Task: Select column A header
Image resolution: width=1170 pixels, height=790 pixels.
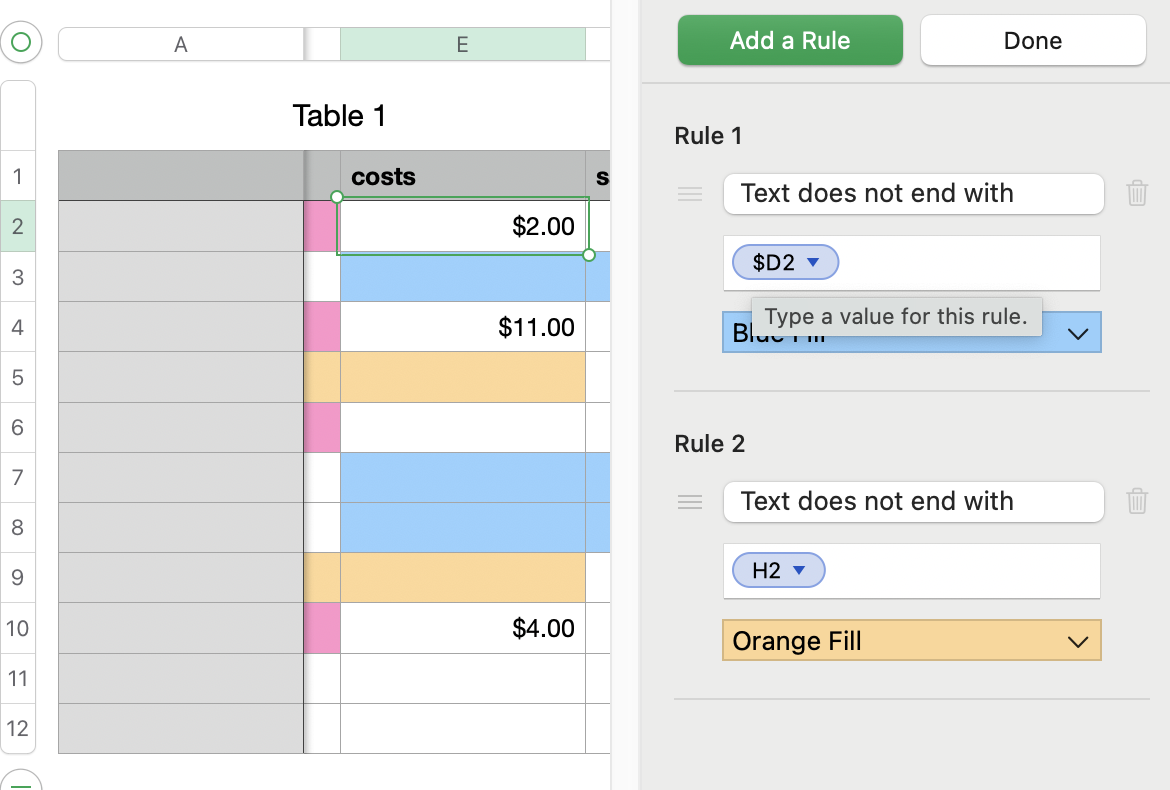Action: [181, 44]
